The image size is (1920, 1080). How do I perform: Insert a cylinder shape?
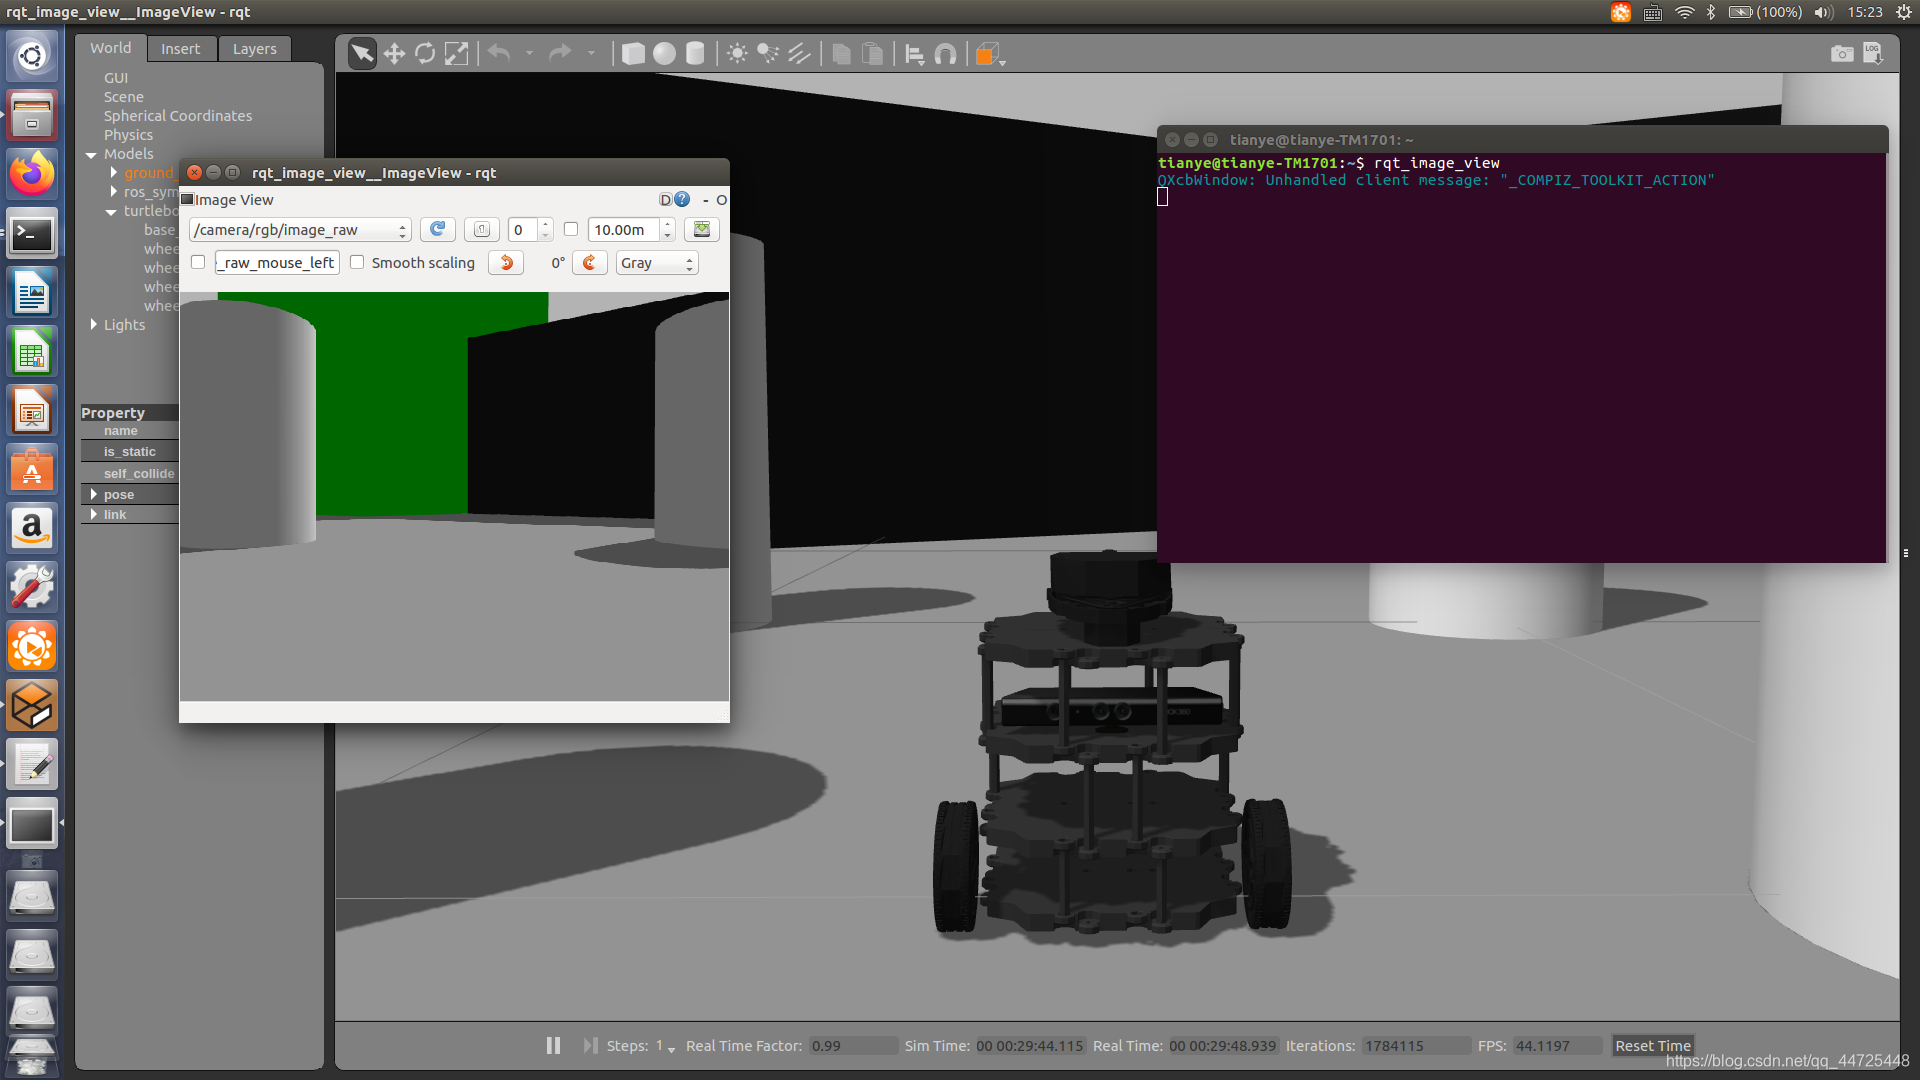pyautogui.click(x=695, y=54)
